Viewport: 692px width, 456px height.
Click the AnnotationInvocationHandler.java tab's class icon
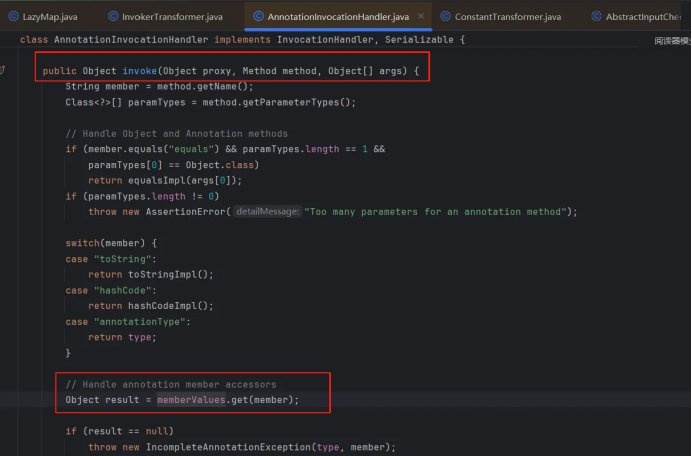click(x=258, y=17)
